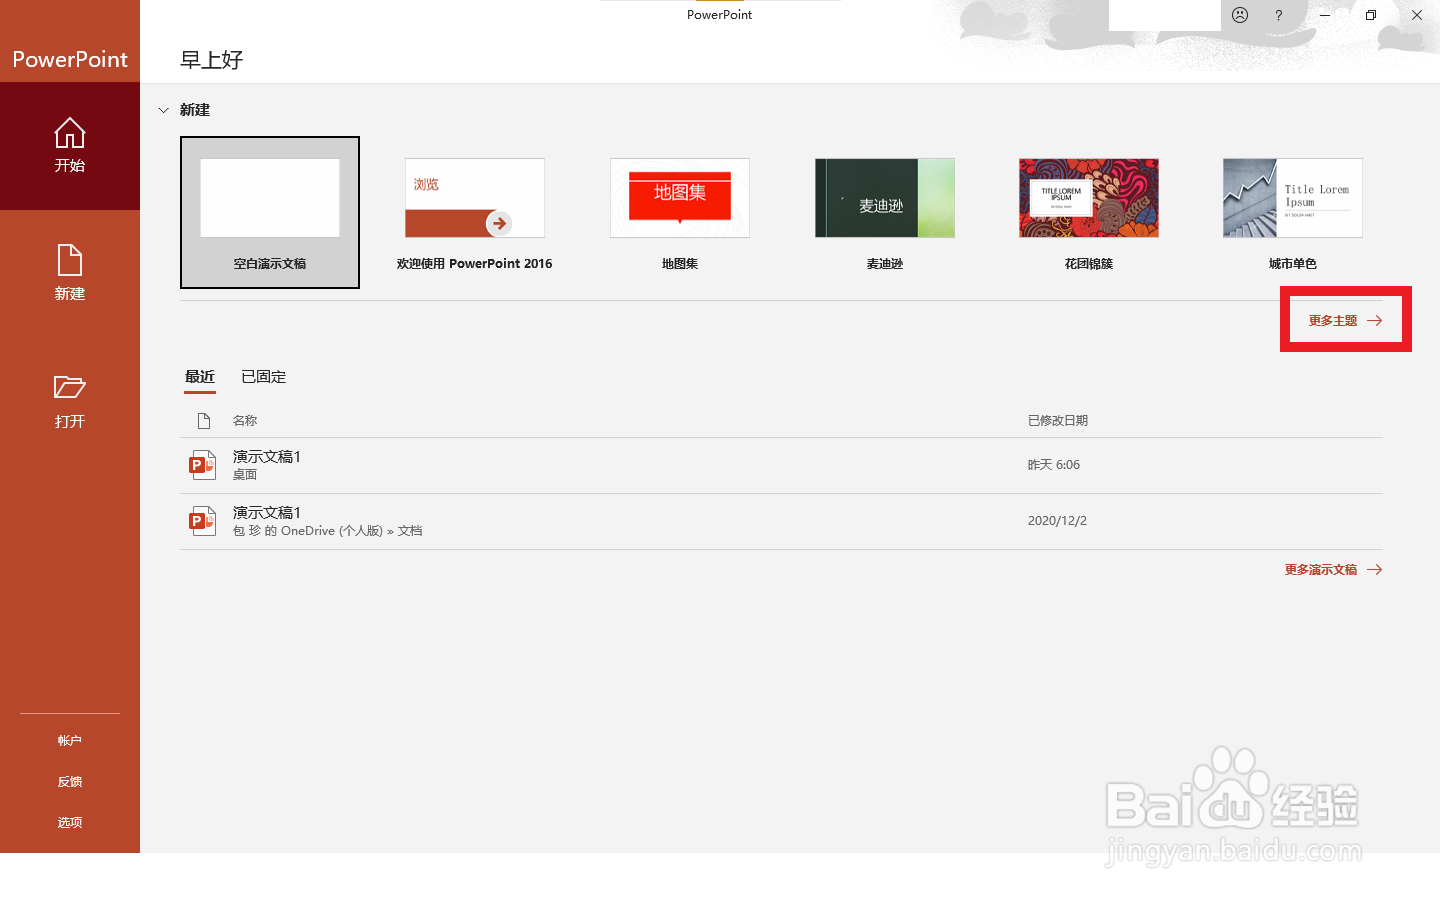Close the PowerPoint window

(1417, 15)
